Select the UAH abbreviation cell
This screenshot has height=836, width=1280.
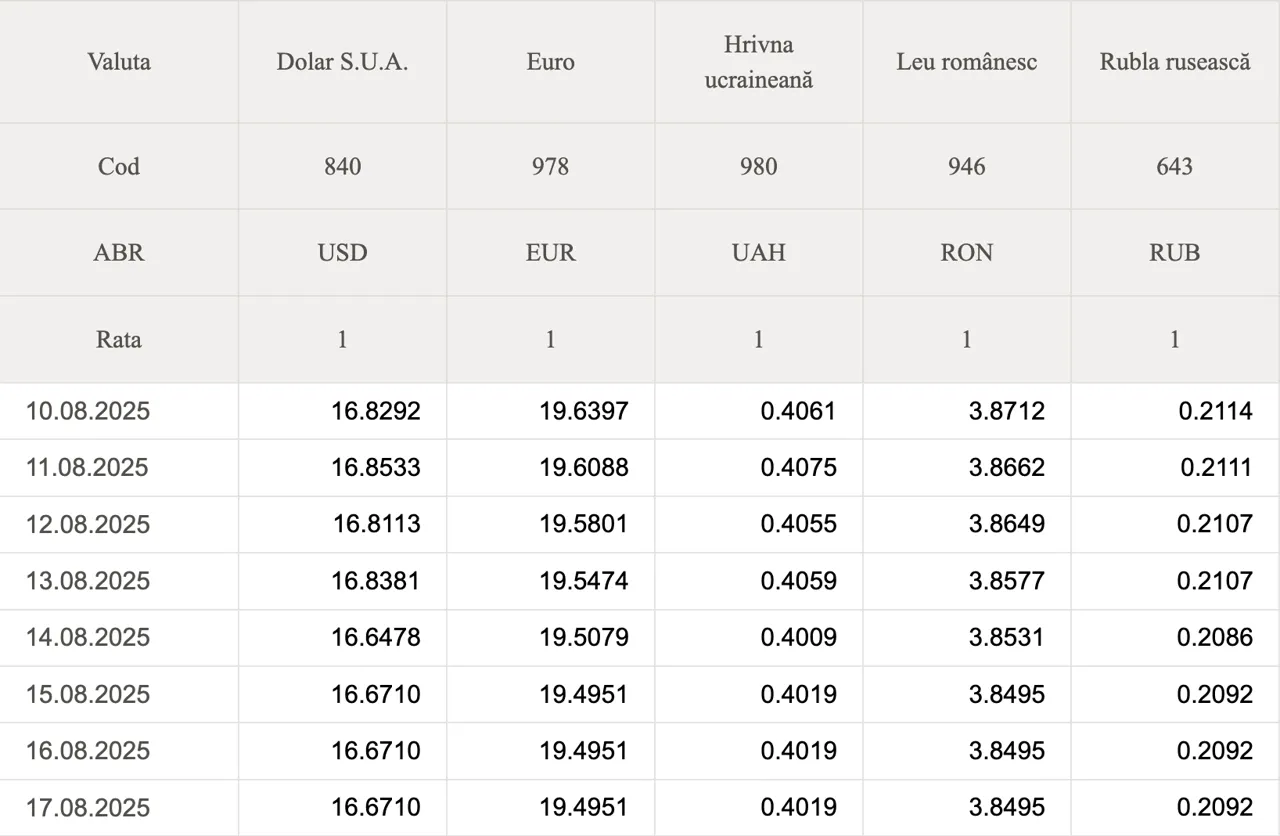pos(758,253)
